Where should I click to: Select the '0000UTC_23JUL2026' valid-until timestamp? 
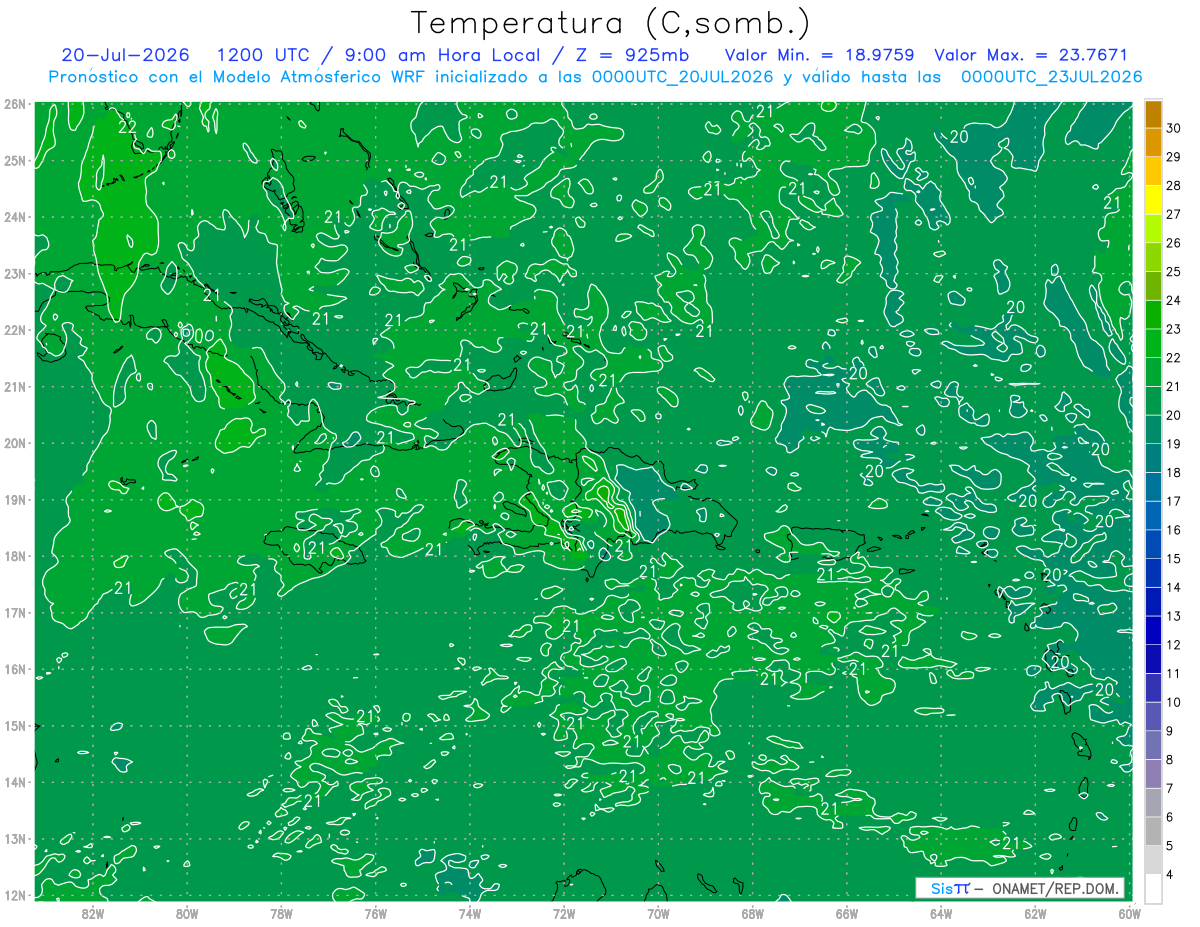(x=1051, y=76)
